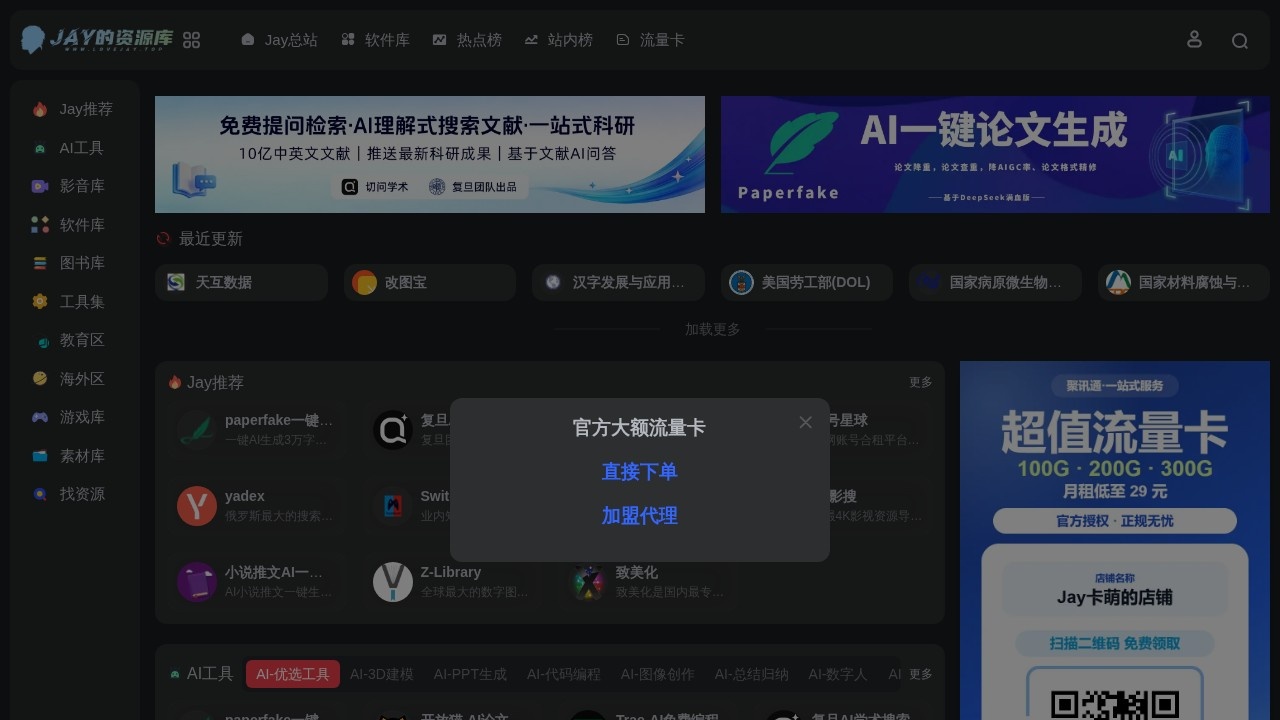
Task: Select the flame icon for Jay推荐
Action: tap(40, 109)
